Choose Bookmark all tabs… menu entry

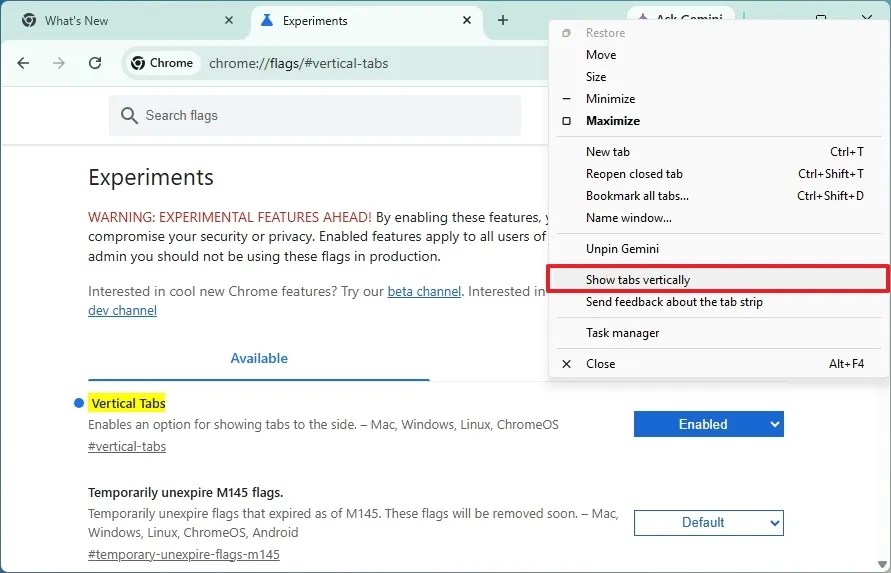(x=718, y=196)
